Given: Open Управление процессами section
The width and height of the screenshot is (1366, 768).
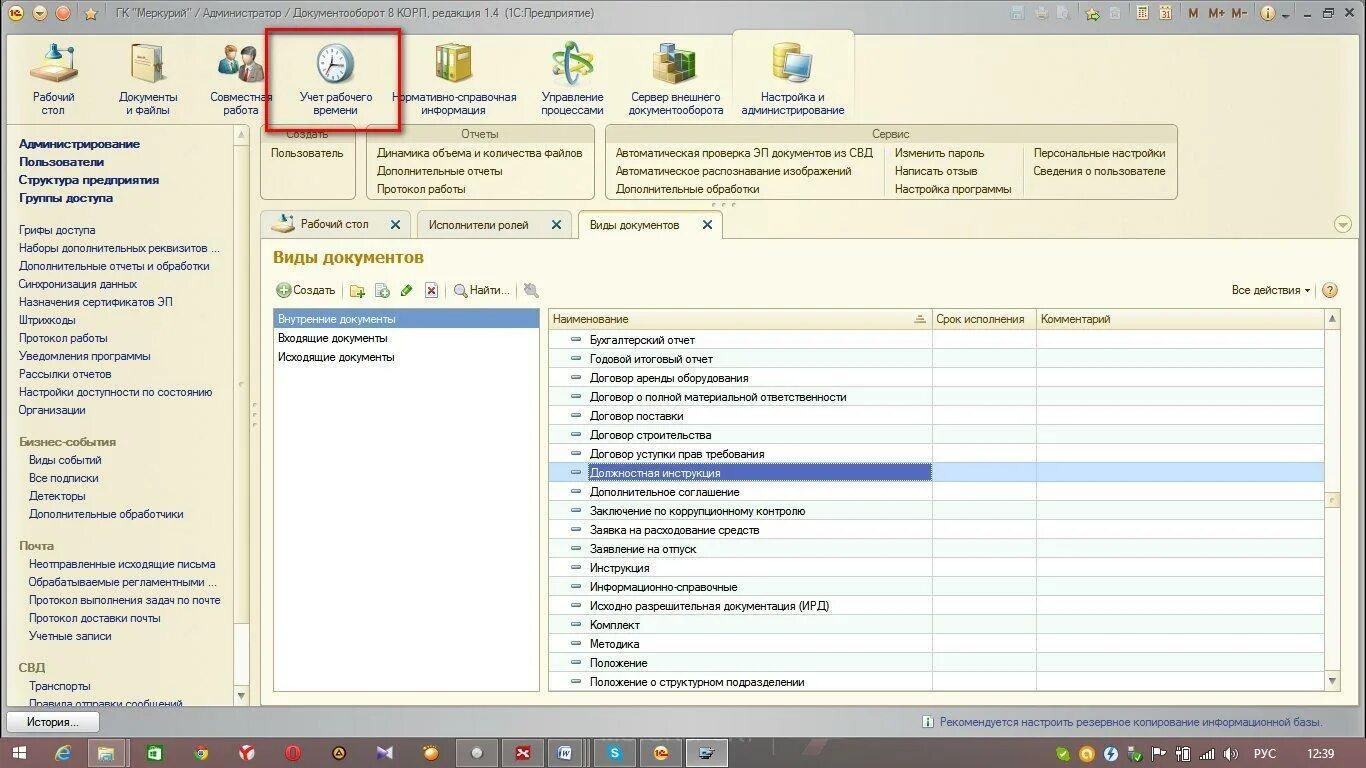Looking at the screenshot, I should coord(573,80).
